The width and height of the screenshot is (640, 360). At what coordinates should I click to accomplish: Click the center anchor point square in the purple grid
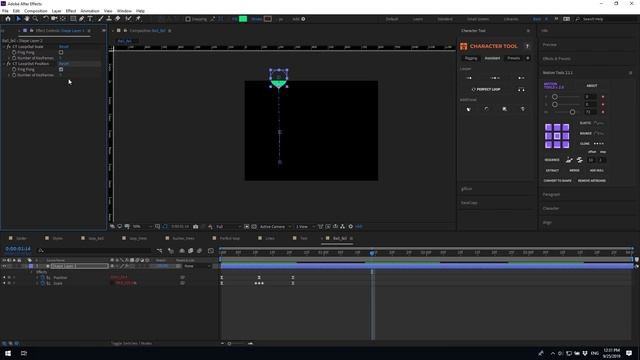[557, 136]
